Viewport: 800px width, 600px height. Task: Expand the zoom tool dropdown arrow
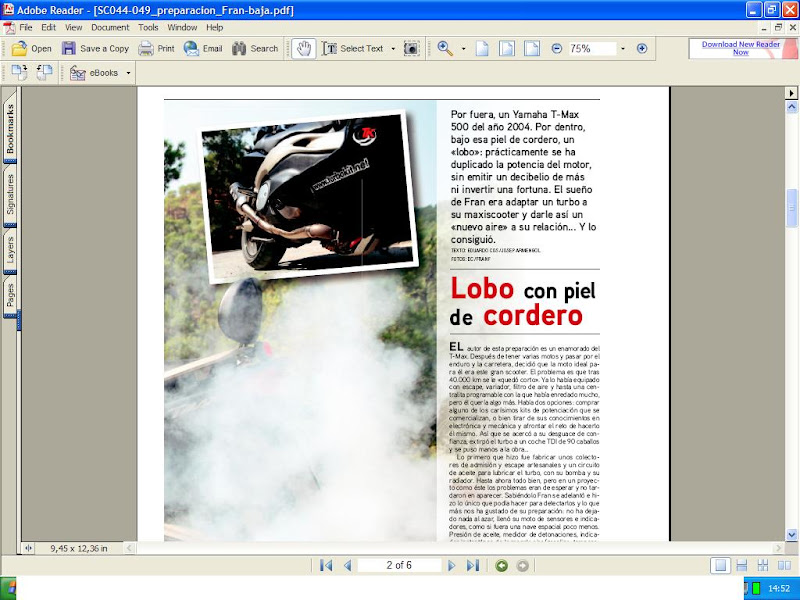click(463, 48)
